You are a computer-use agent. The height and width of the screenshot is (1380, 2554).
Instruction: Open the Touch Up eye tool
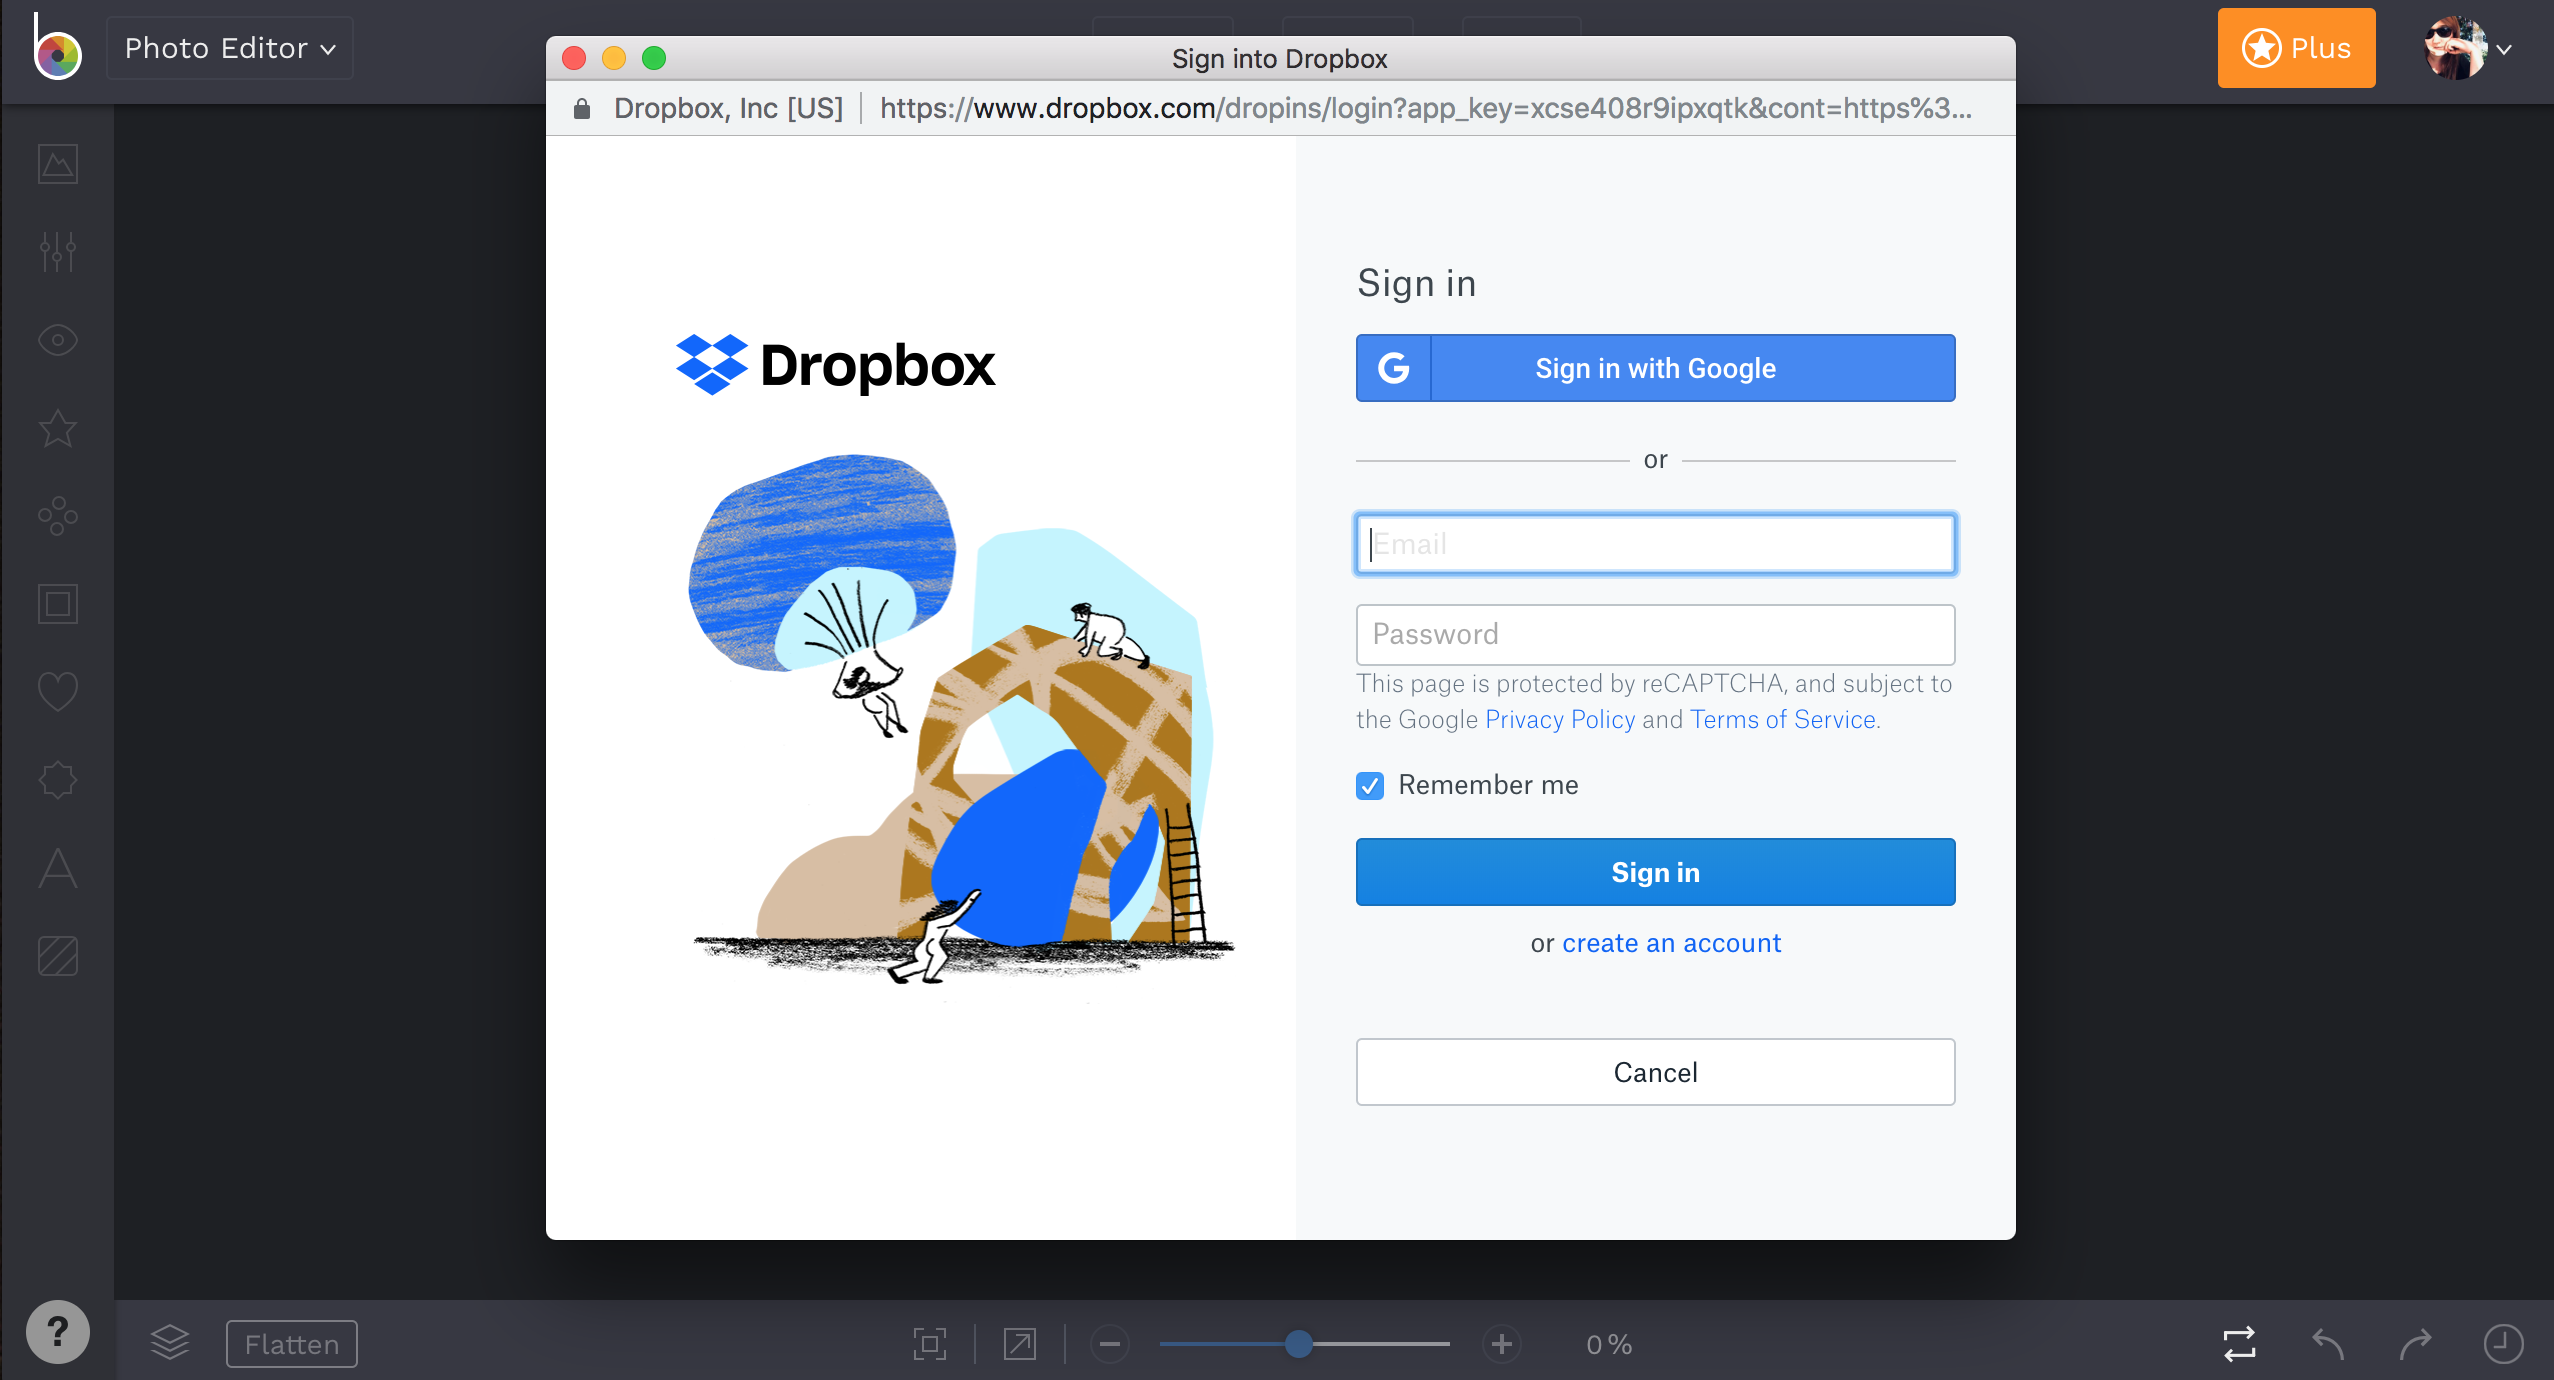coord(58,340)
